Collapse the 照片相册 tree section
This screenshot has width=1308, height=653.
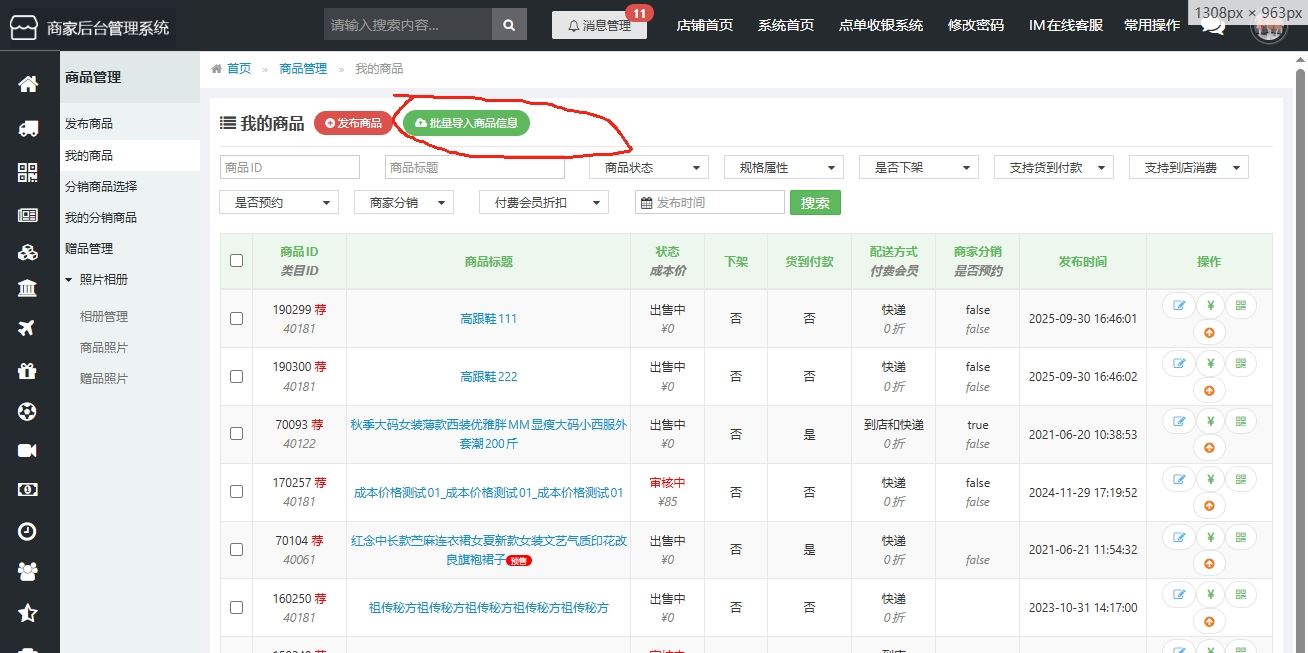(69, 280)
